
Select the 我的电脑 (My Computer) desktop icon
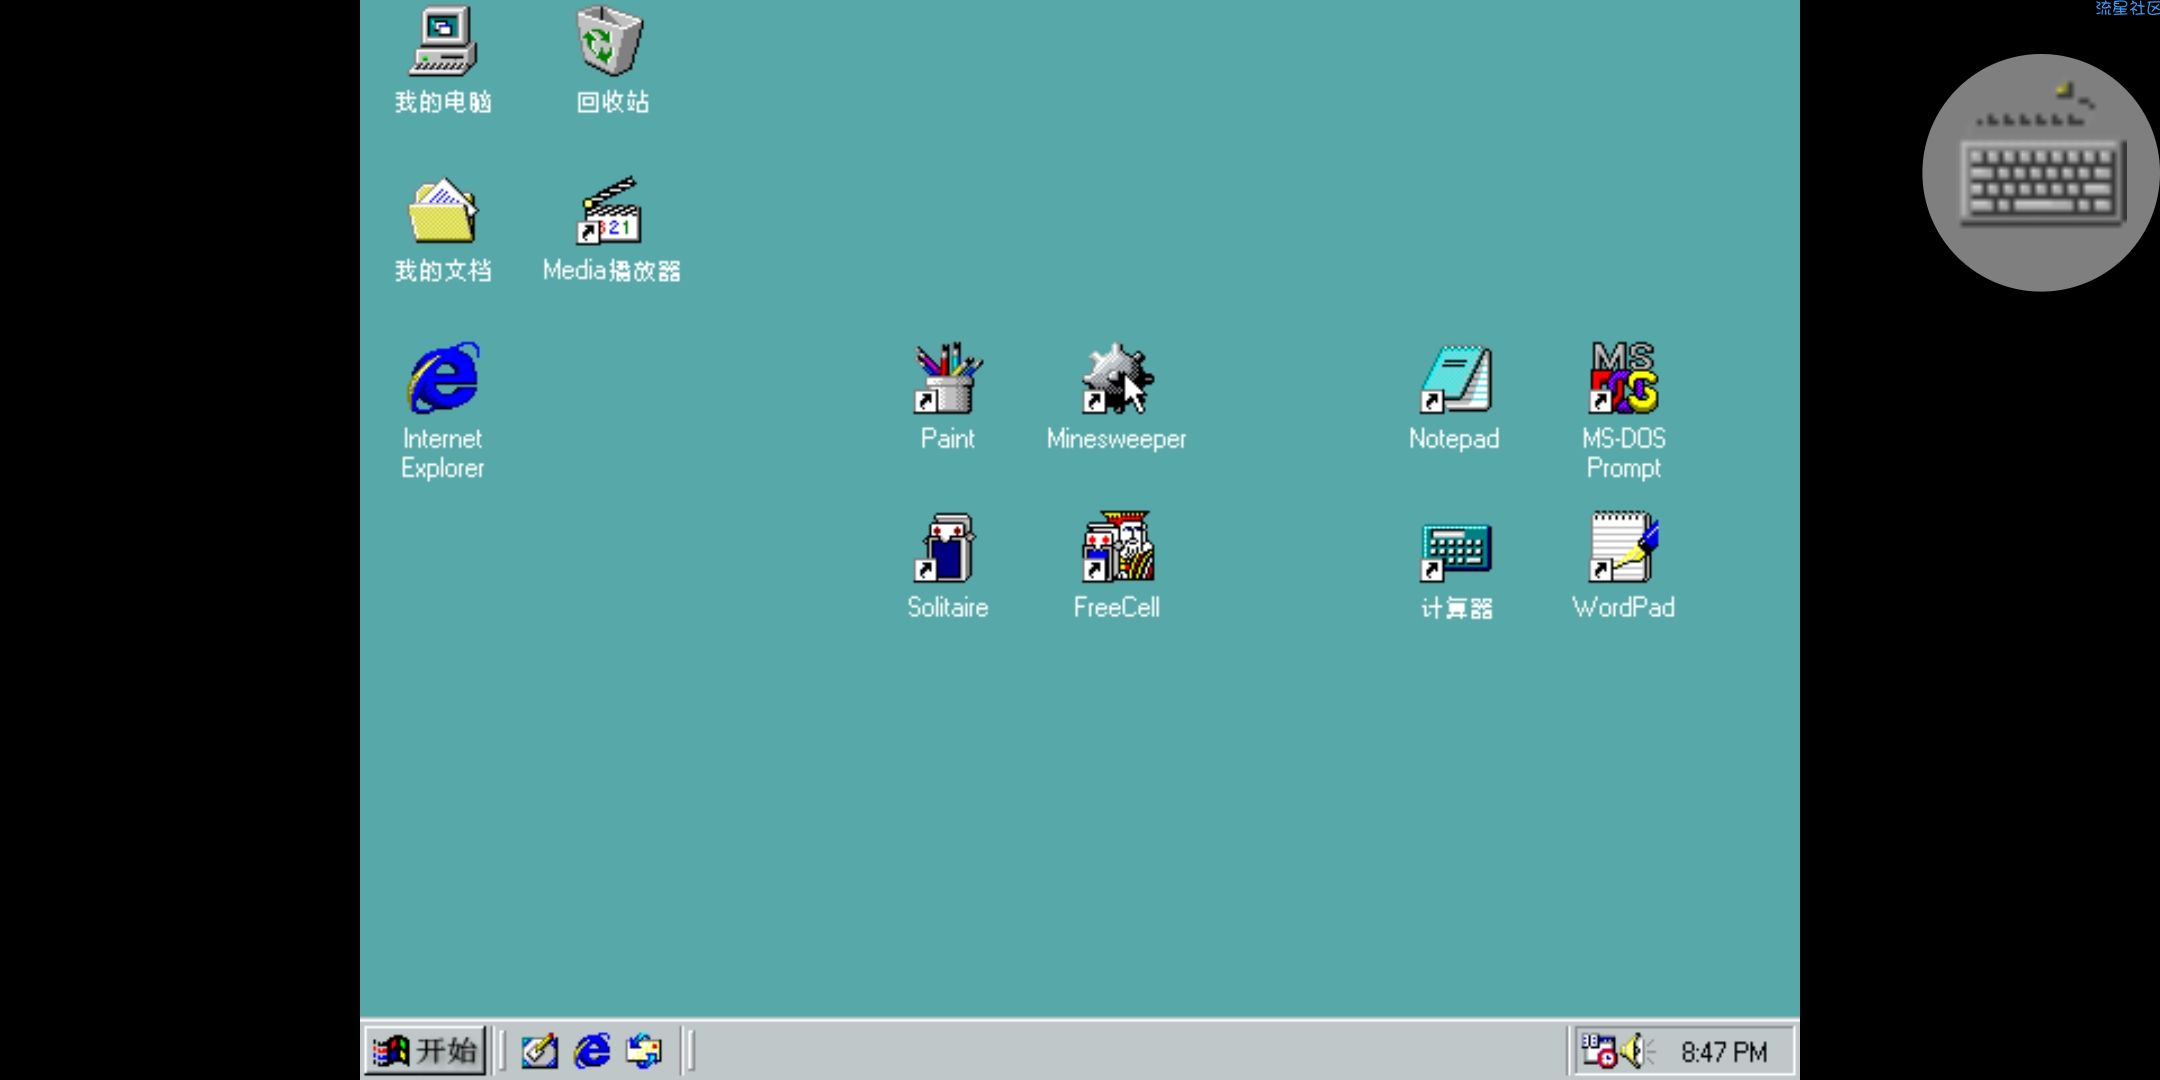(443, 42)
